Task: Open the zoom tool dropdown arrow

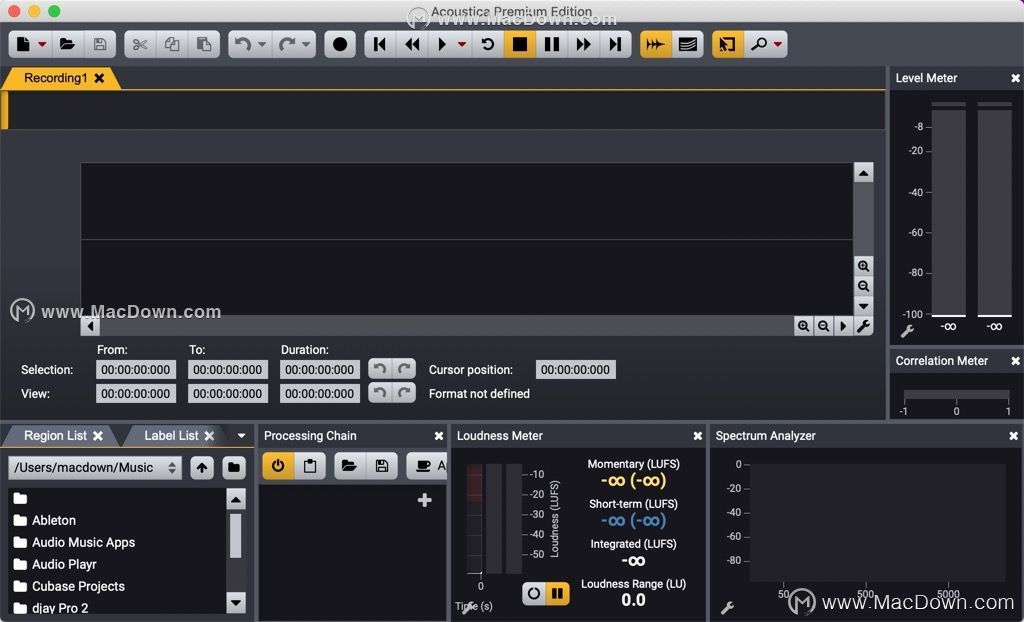Action: point(778,44)
